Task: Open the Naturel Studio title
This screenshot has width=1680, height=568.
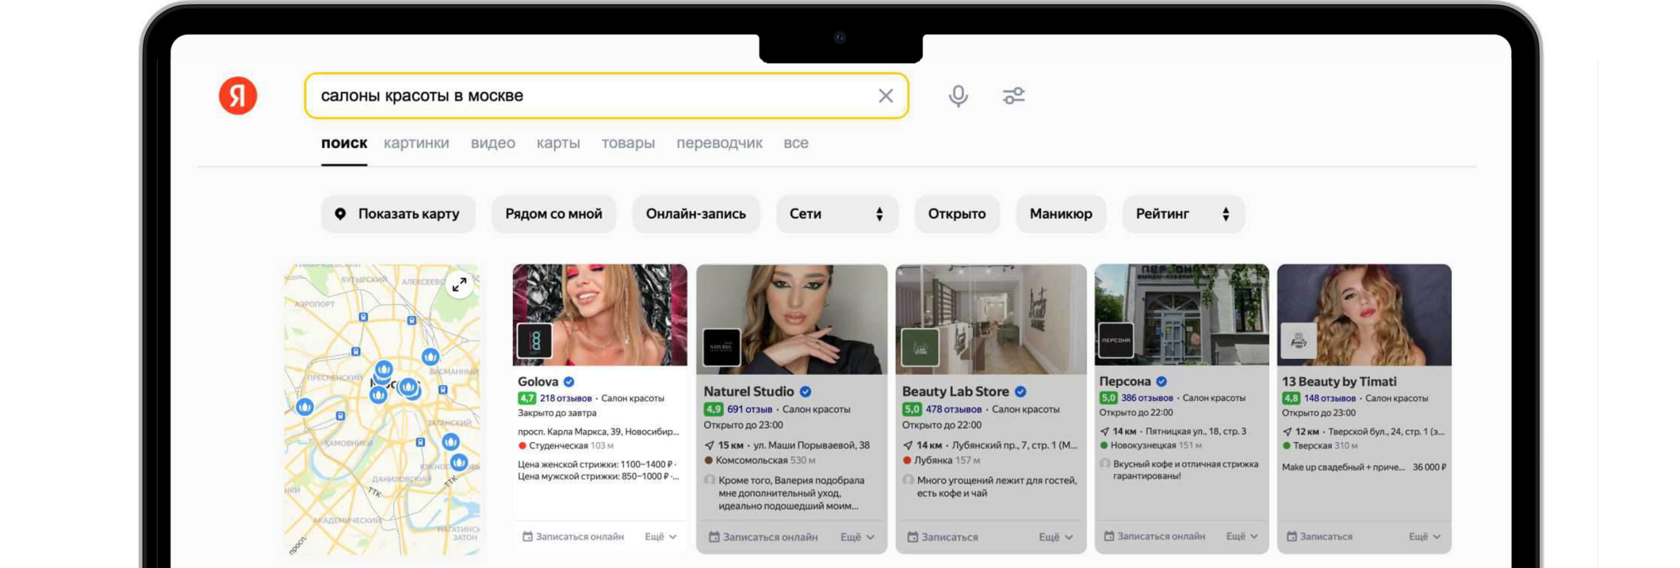Action: pyautogui.click(x=749, y=392)
